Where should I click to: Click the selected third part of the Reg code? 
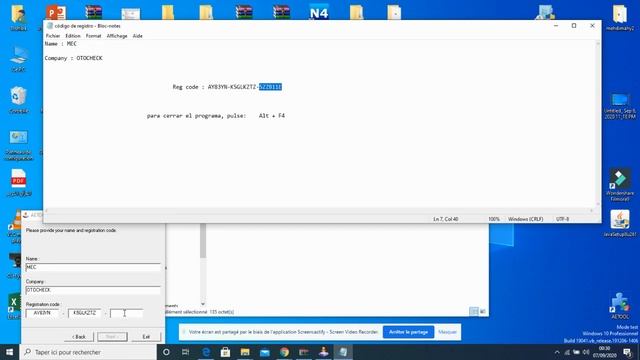click(x=270, y=87)
